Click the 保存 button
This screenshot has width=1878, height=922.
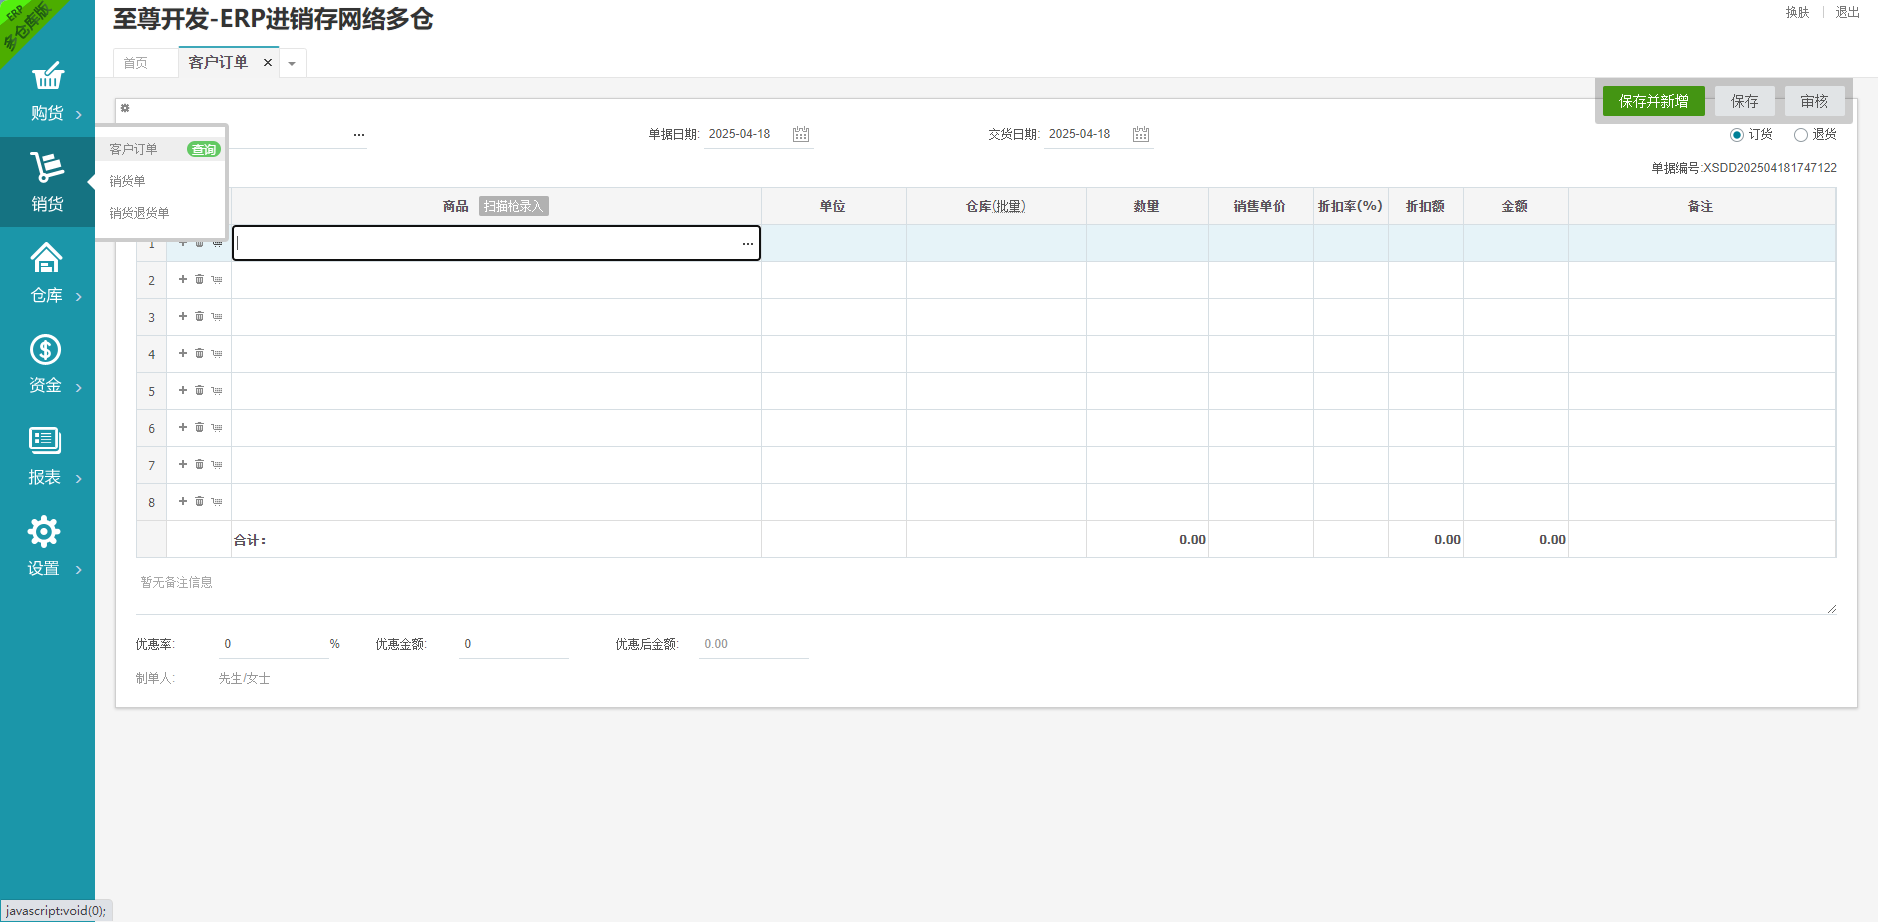tap(1745, 101)
